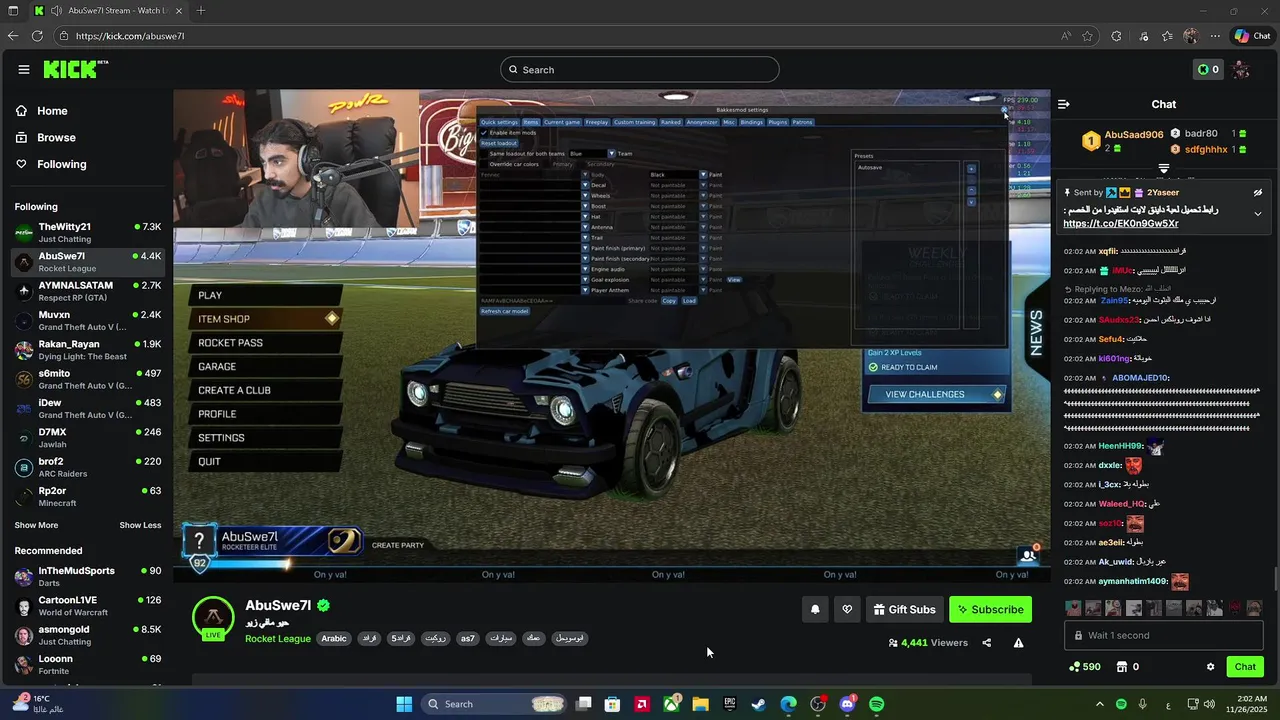The image size is (1280, 720).
Task: Open Steam from taskbar
Action: tap(758, 704)
